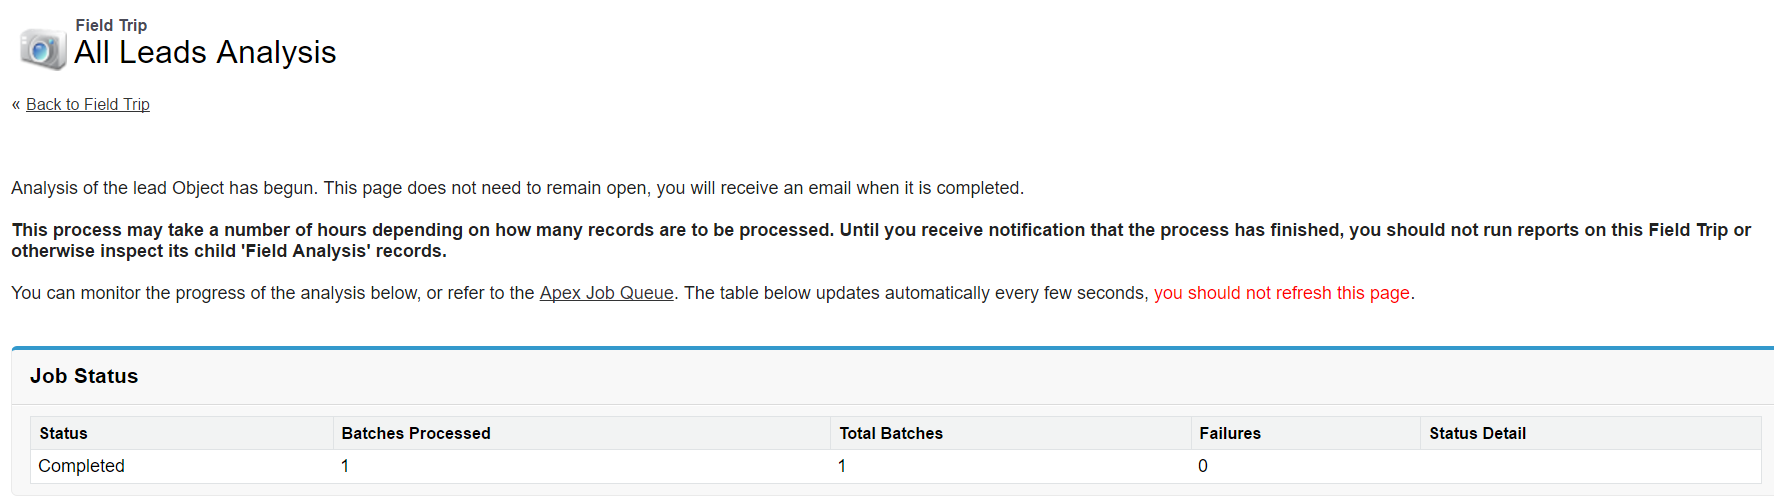Open the Apex Job Queue link
The height and width of the screenshot is (500, 1774).
click(x=606, y=293)
